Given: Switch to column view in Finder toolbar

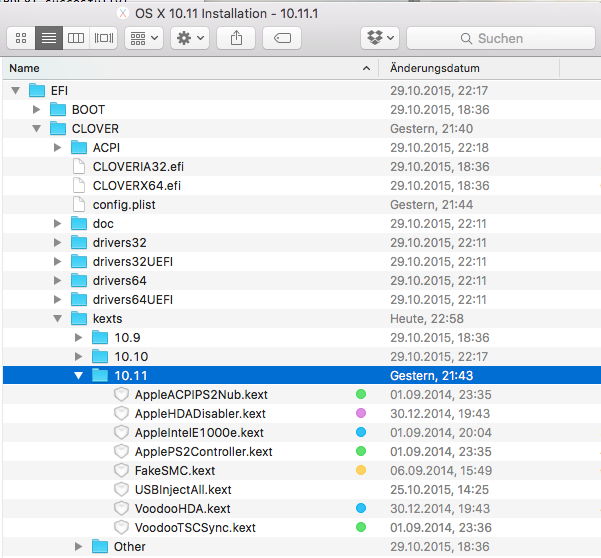Looking at the screenshot, I should coord(76,38).
